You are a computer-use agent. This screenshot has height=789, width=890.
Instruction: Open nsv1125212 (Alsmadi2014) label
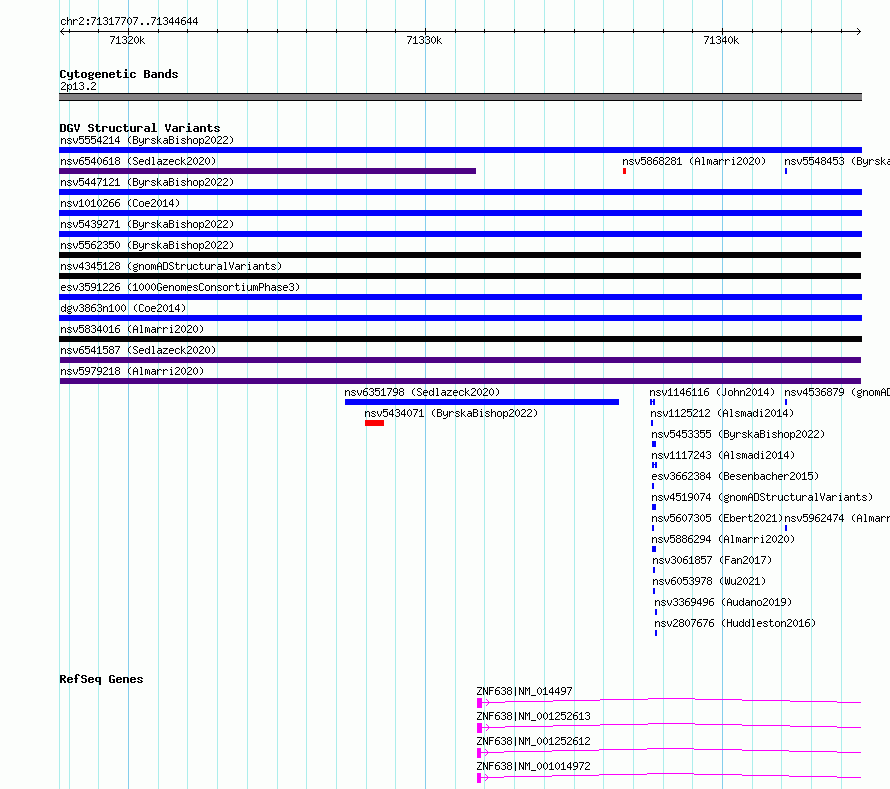[x=722, y=413]
